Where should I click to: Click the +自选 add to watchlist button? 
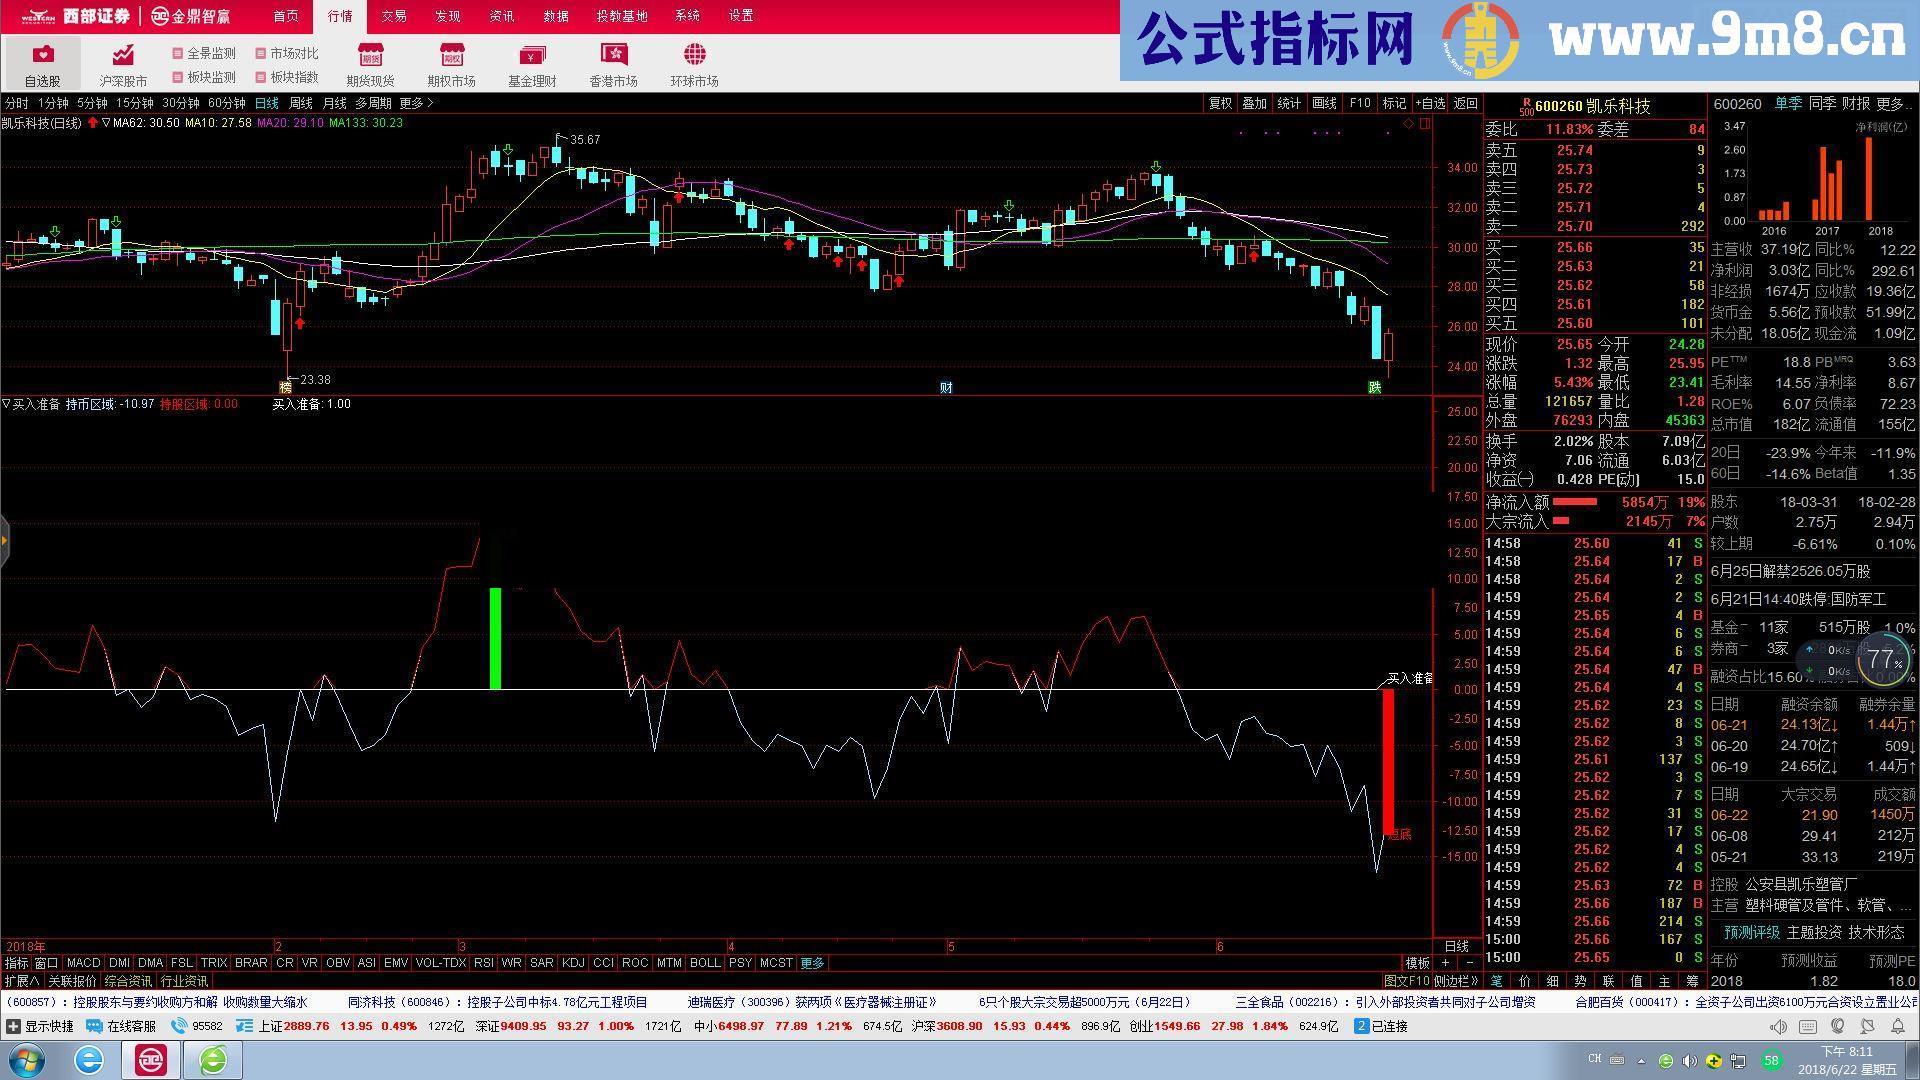1429,103
